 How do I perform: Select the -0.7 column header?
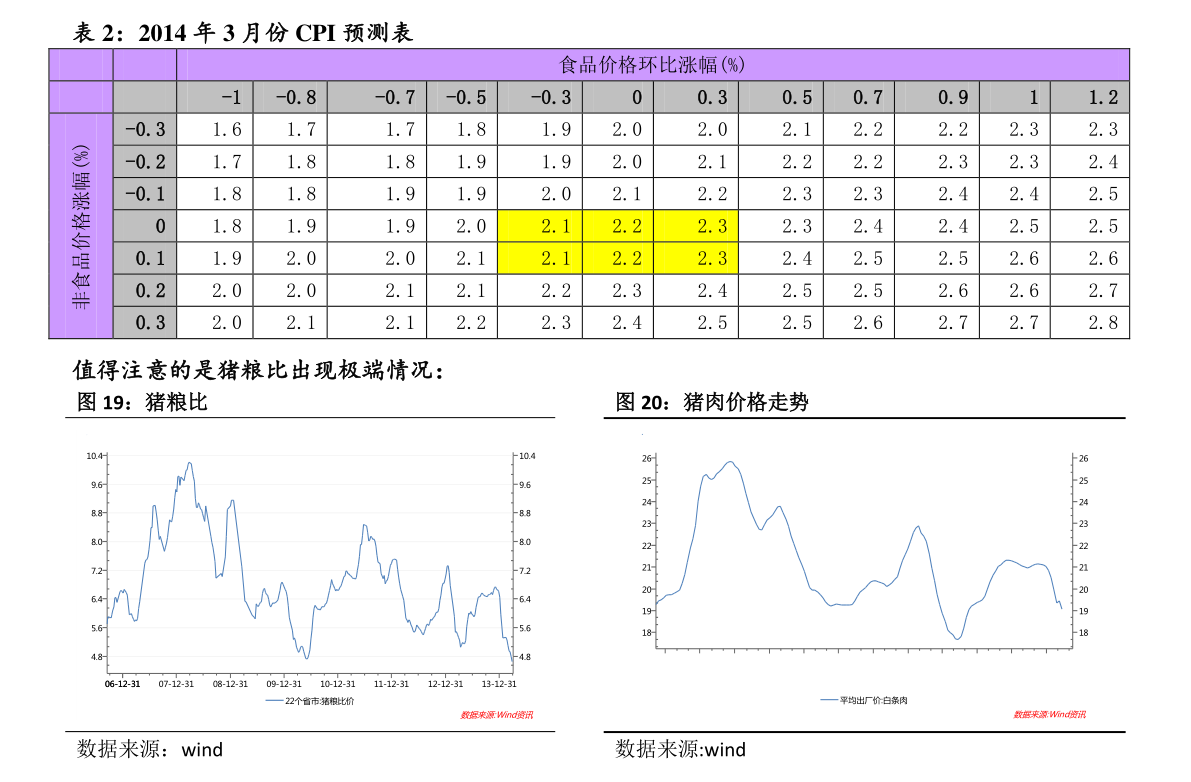tap(377, 97)
